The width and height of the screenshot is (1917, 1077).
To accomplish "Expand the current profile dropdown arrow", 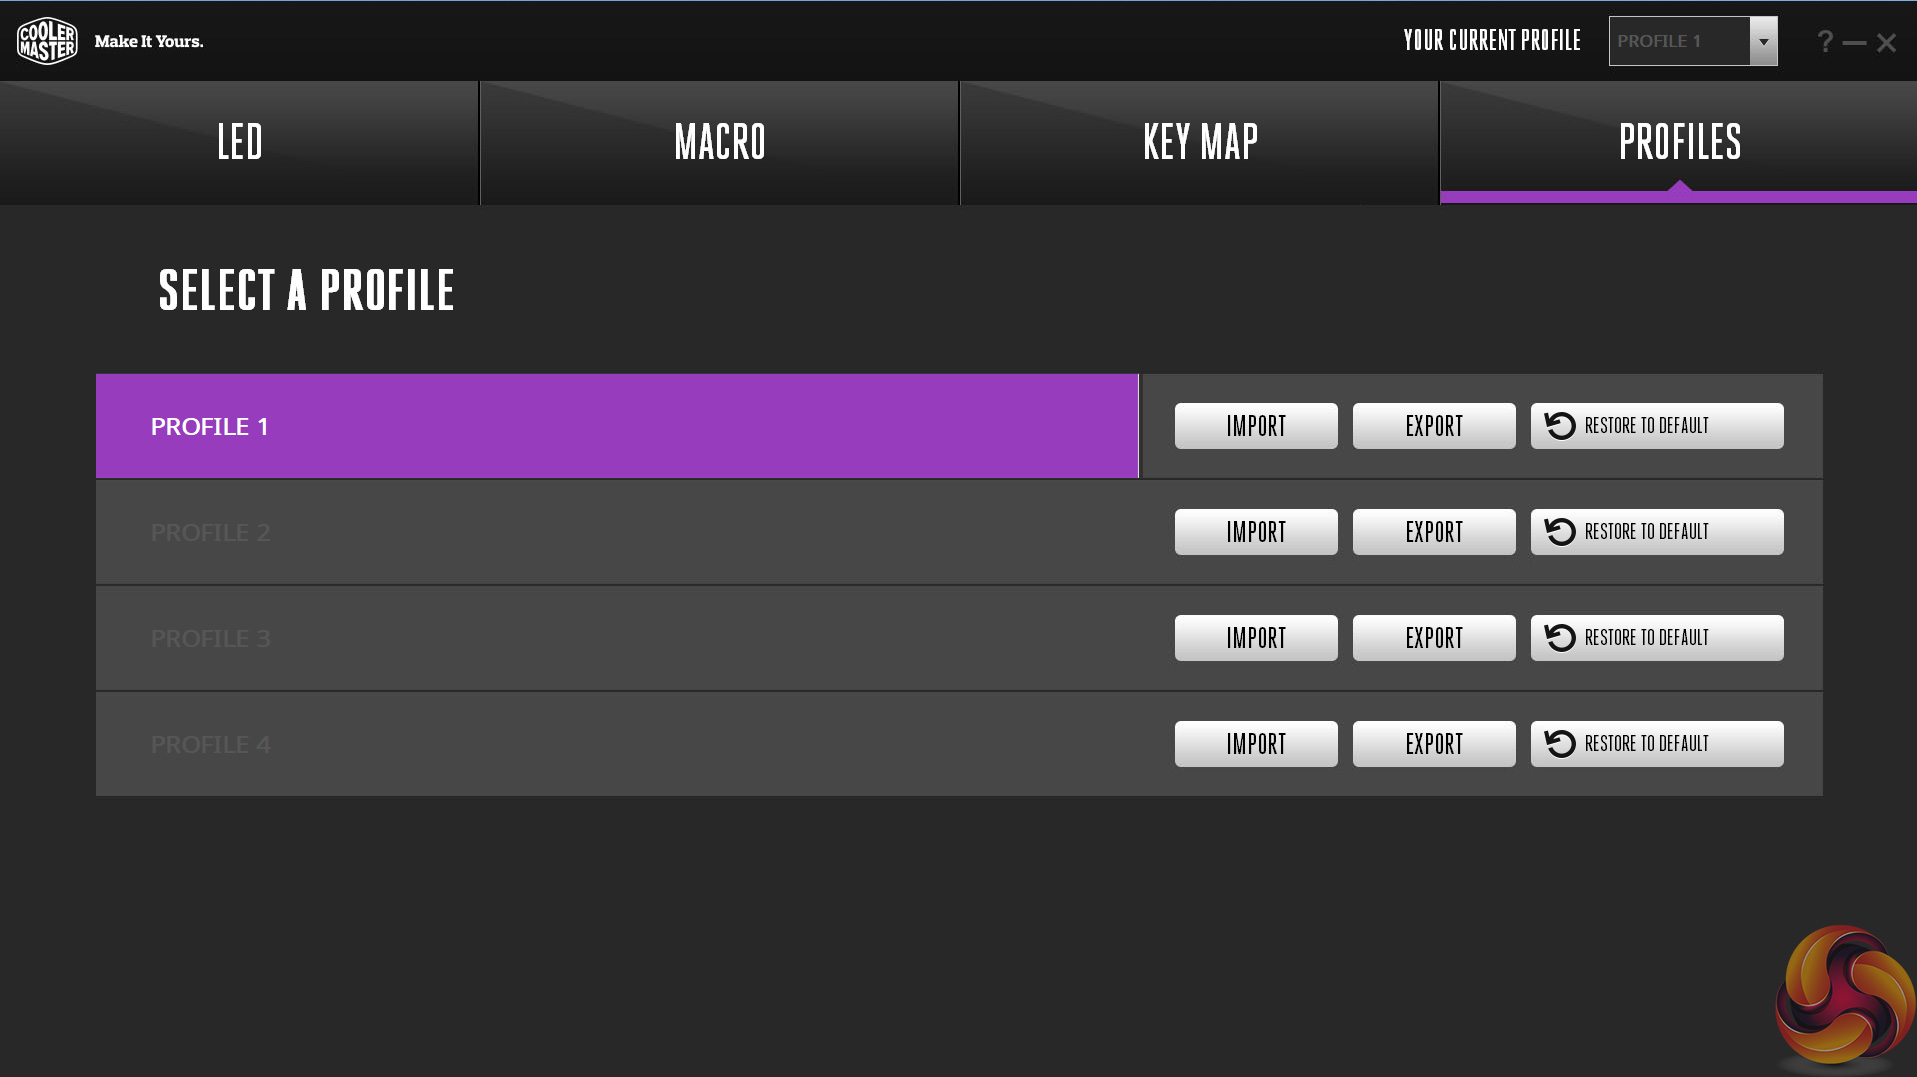I will [x=1763, y=42].
